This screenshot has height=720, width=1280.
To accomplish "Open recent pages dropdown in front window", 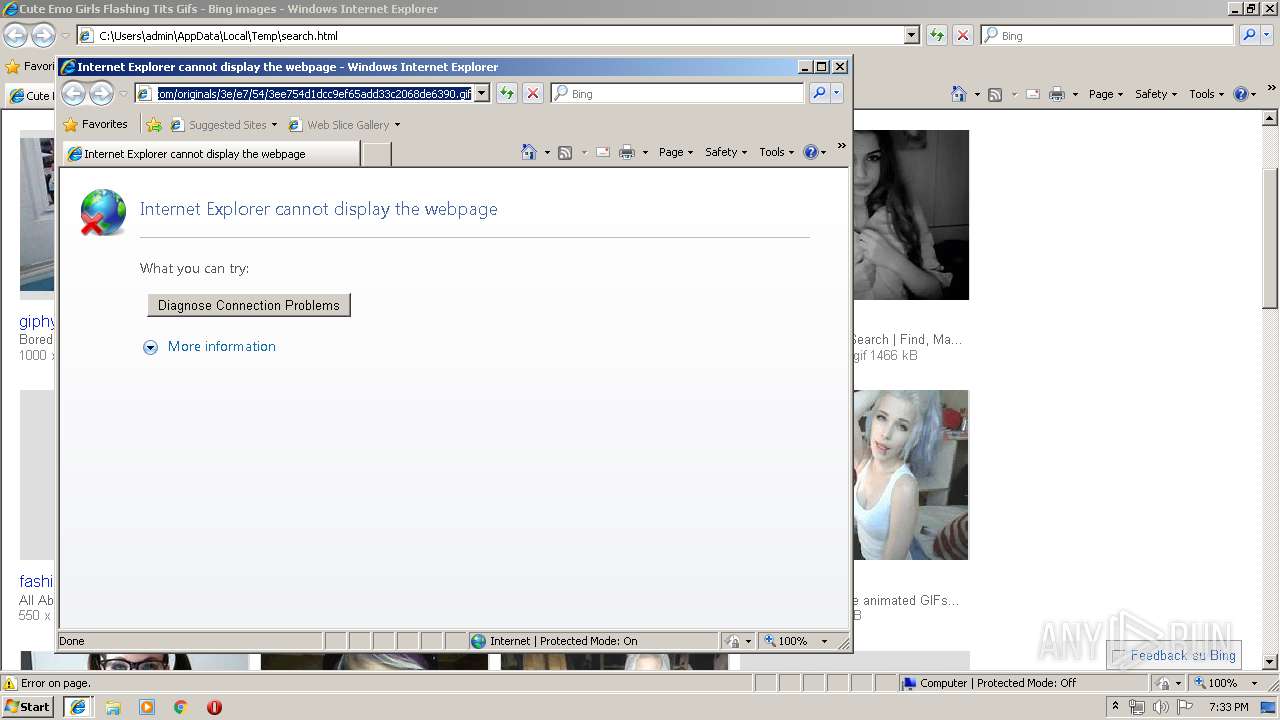I will click(124, 94).
